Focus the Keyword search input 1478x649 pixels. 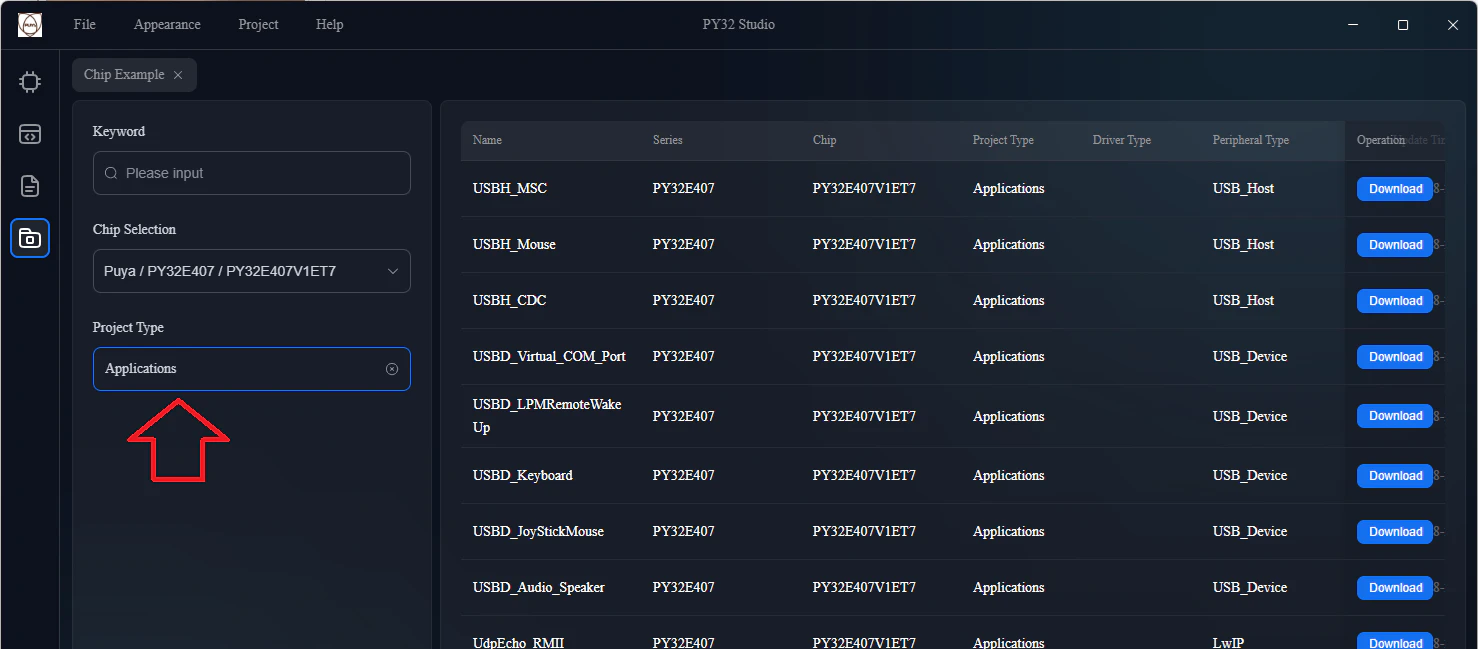click(x=252, y=173)
